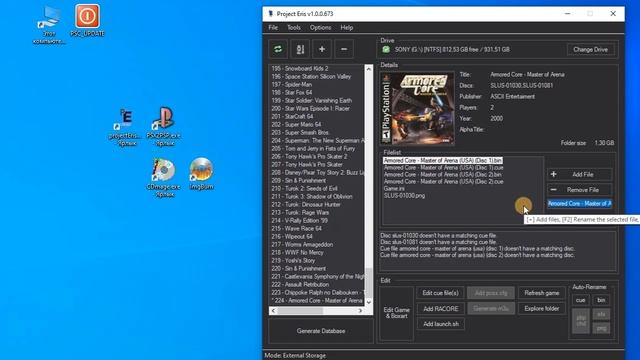
Task: Select '197 - Spider-Man' in game list
Action: tap(292, 84)
